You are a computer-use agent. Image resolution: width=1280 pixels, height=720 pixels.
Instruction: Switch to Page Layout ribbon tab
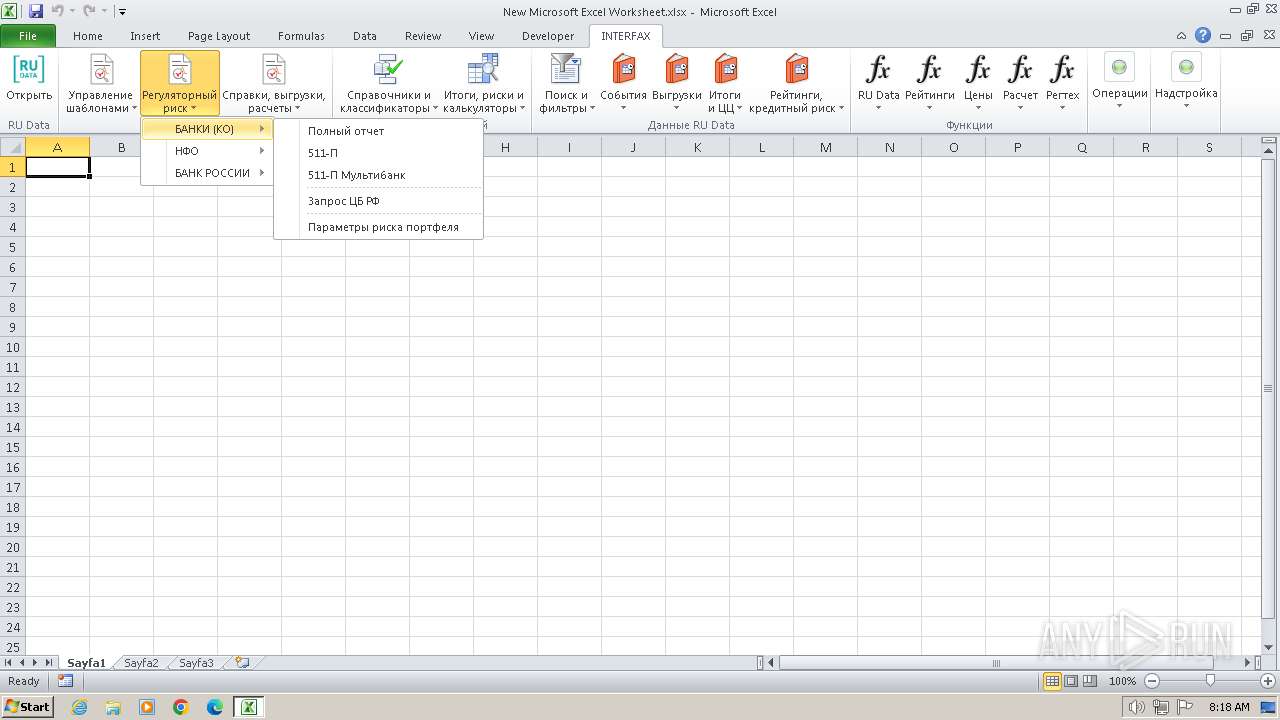(x=219, y=36)
